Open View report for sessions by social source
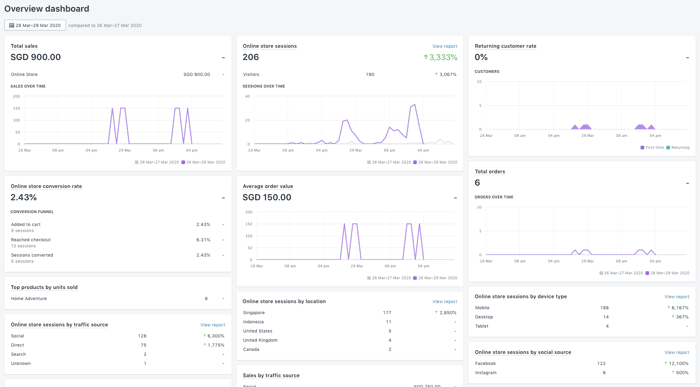This screenshot has width=700, height=387. (677, 353)
